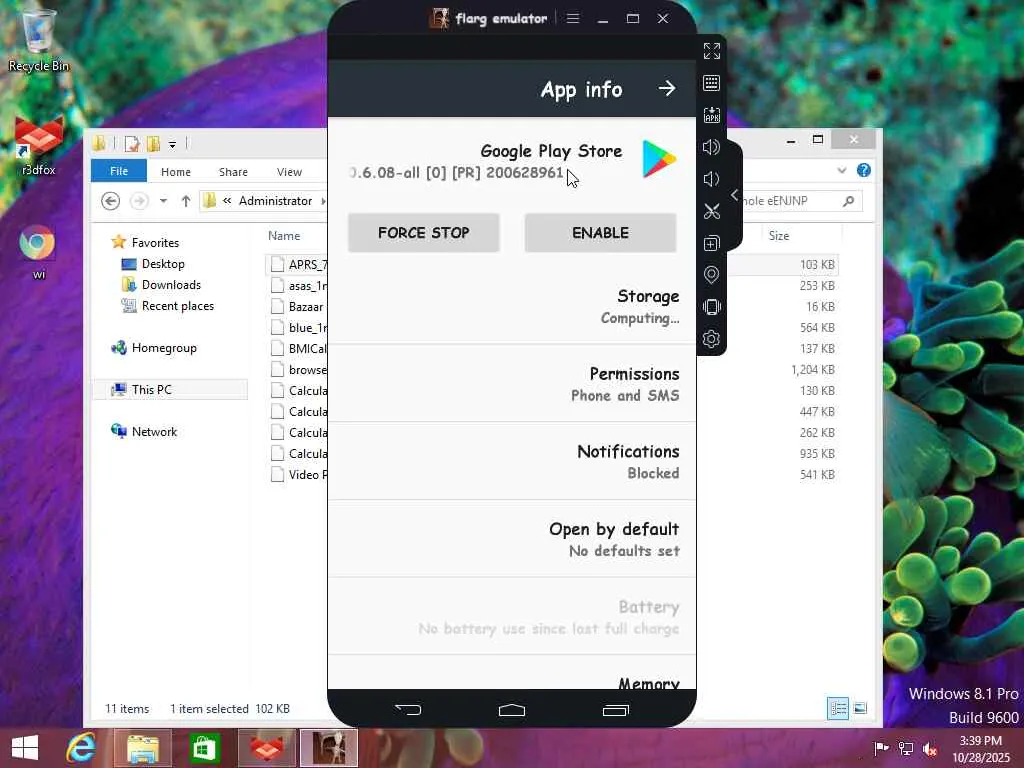
Task: Open Notifications Blocked entry
Action: coord(512,462)
